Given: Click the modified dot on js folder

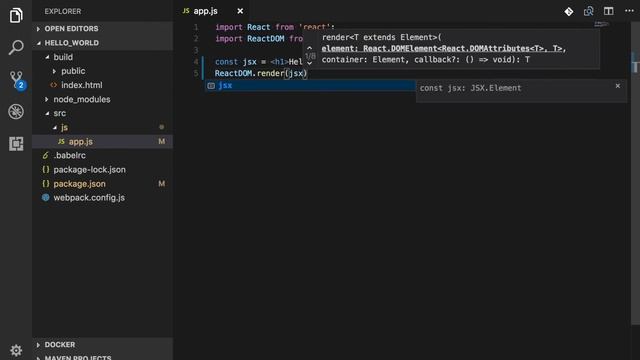Looking at the screenshot, I should click(x=162, y=127).
